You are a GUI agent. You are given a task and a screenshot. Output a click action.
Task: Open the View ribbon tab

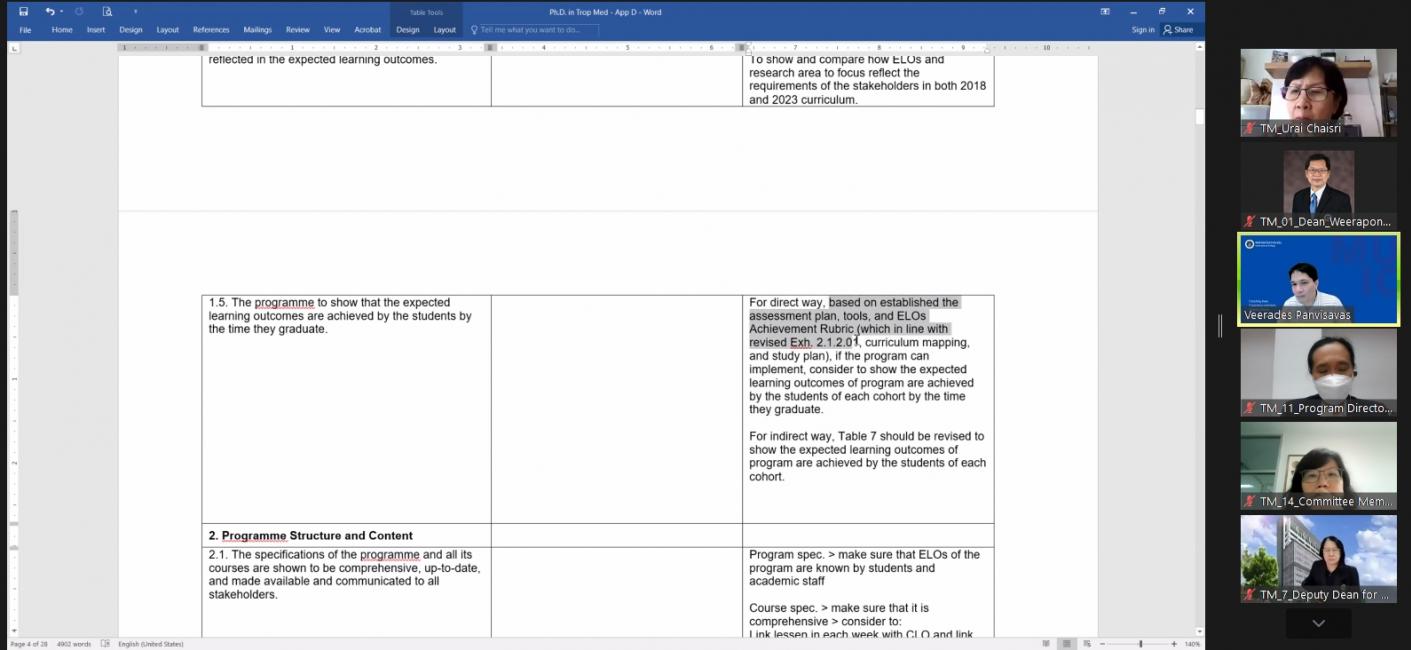pos(332,30)
